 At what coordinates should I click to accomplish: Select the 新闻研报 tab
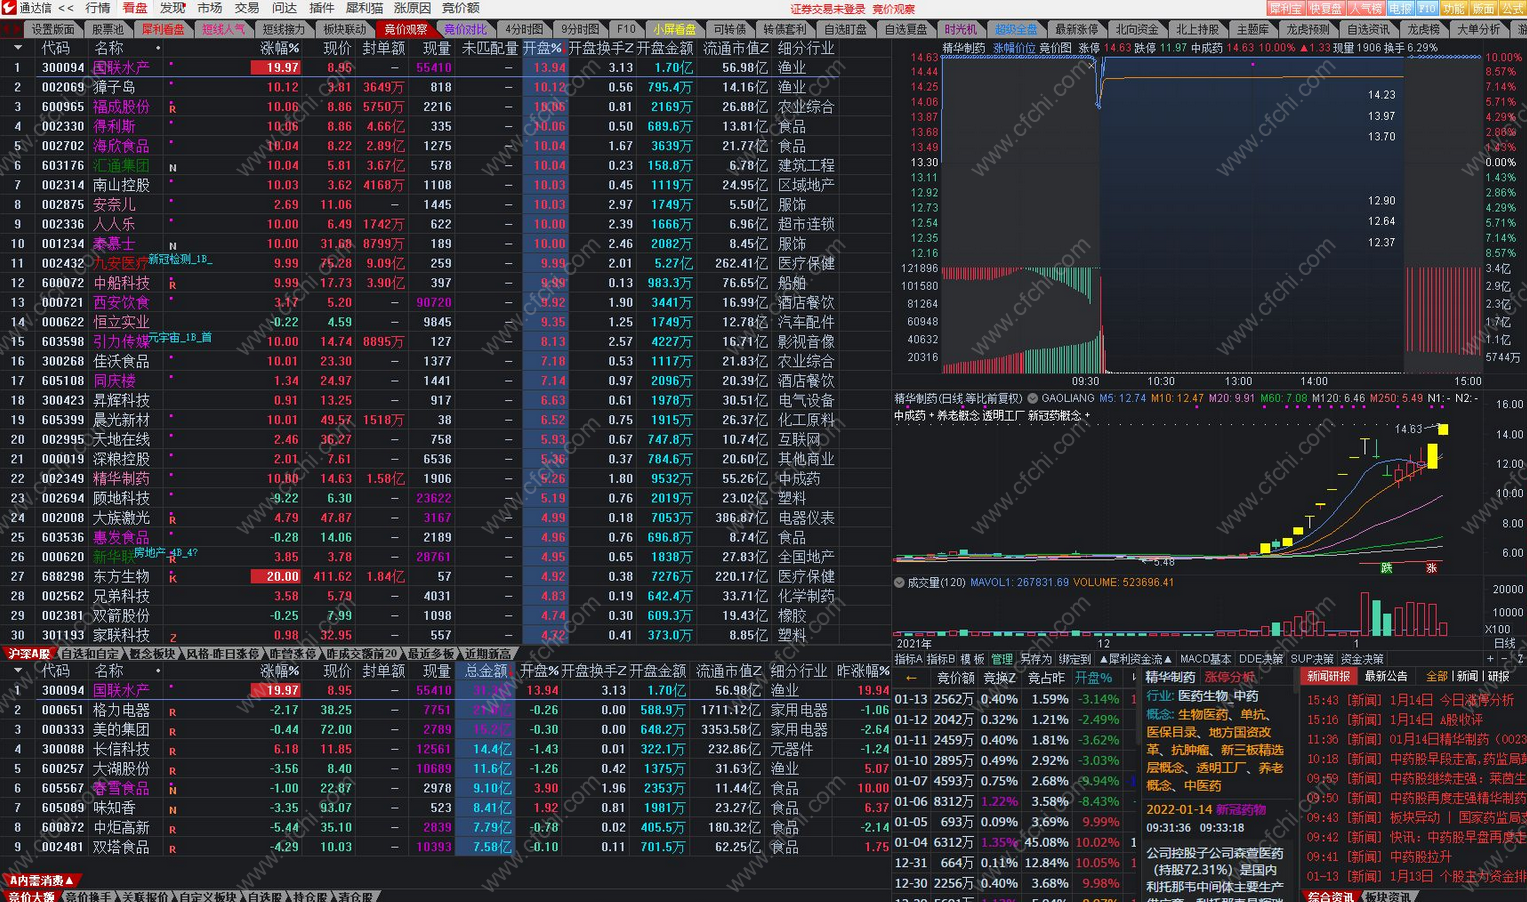point(1328,677)
